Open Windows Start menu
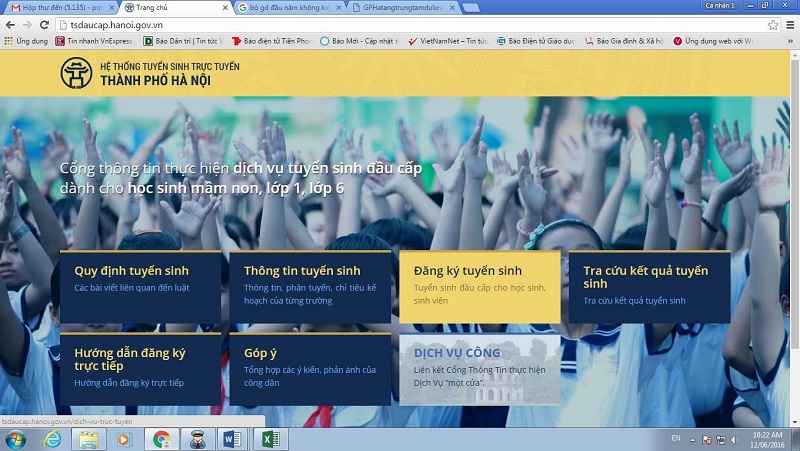Image resolution: width=800 pixels, height=451 pixels. (x=15, y=438)
